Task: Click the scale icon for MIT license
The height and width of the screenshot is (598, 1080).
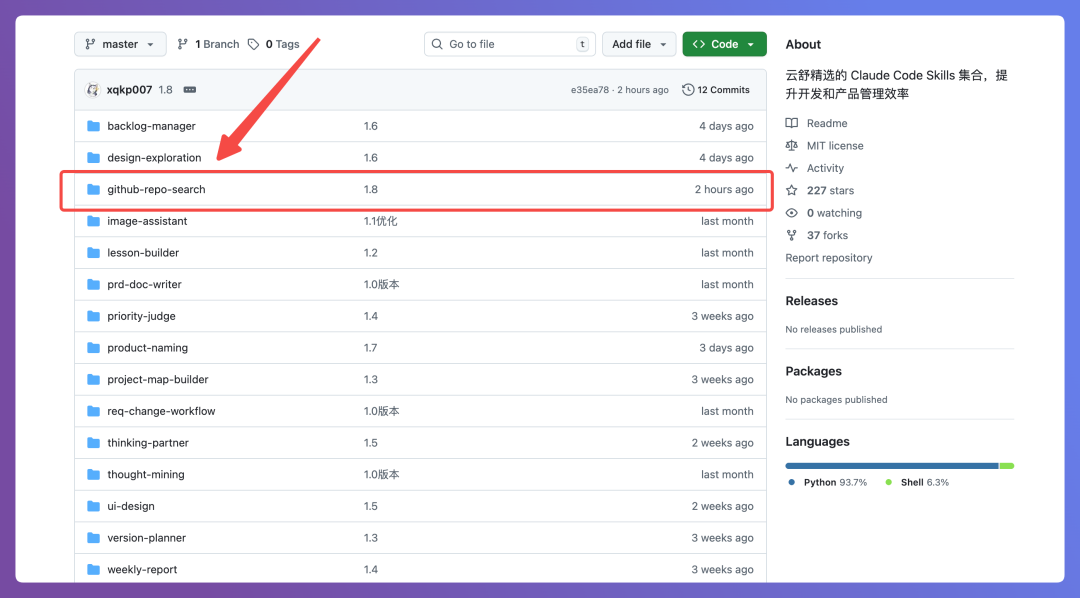Action: pyautogui.click(x=792, y=146)
